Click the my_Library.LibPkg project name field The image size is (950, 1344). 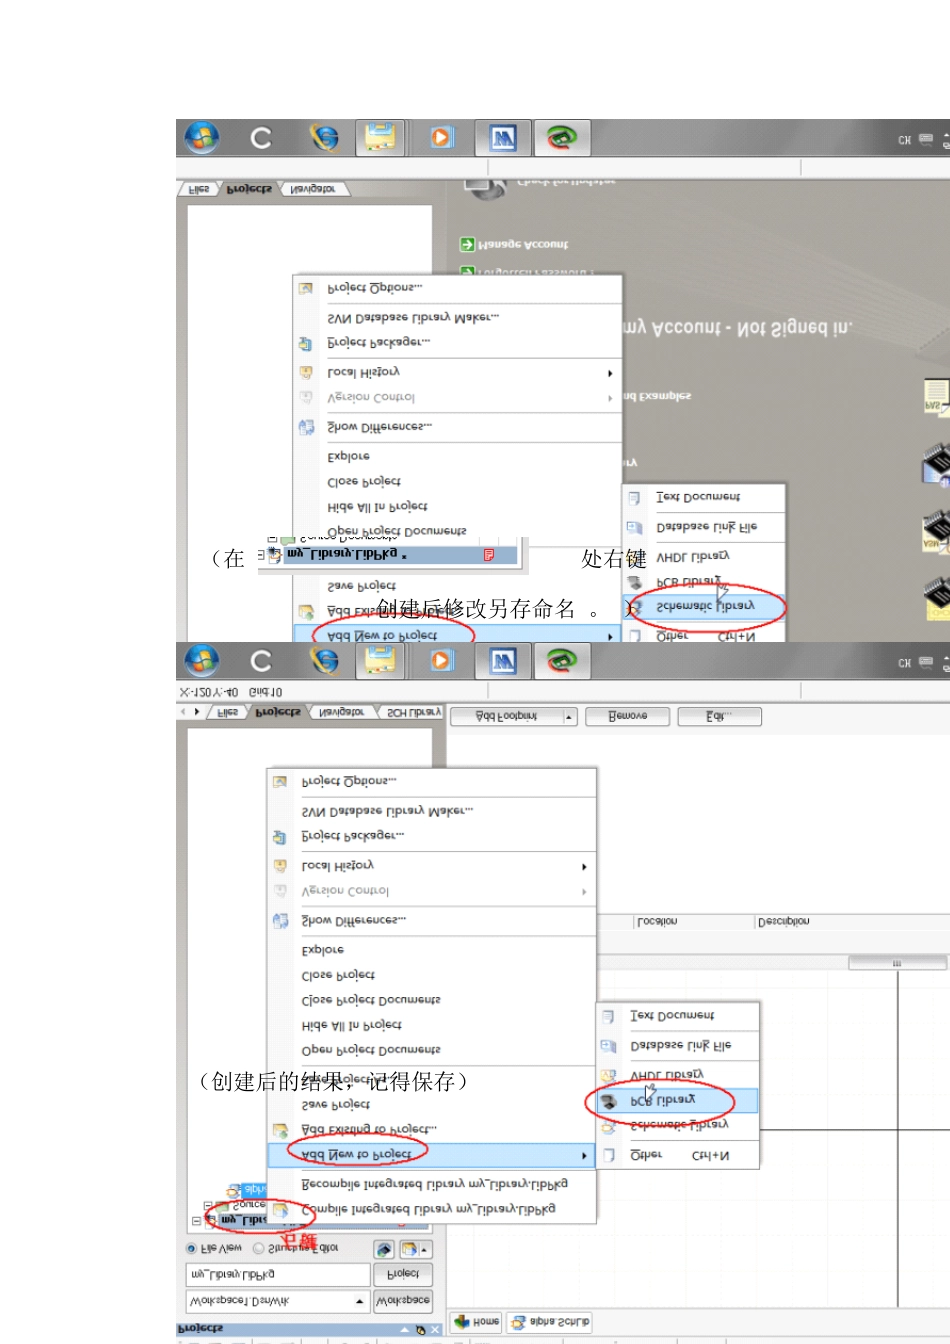(277, 1274)
